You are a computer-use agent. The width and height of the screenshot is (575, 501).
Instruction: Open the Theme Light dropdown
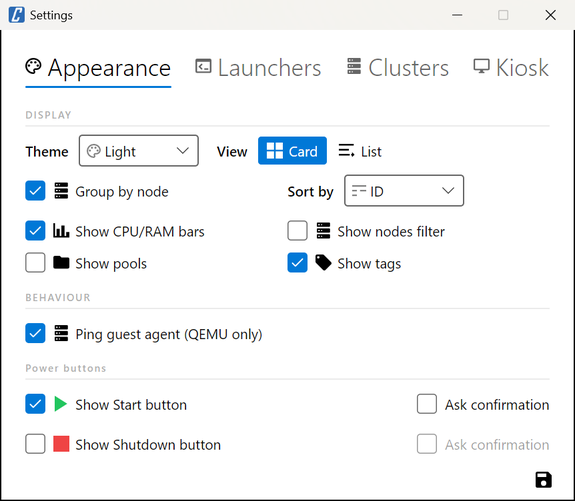tap(139, 151)
